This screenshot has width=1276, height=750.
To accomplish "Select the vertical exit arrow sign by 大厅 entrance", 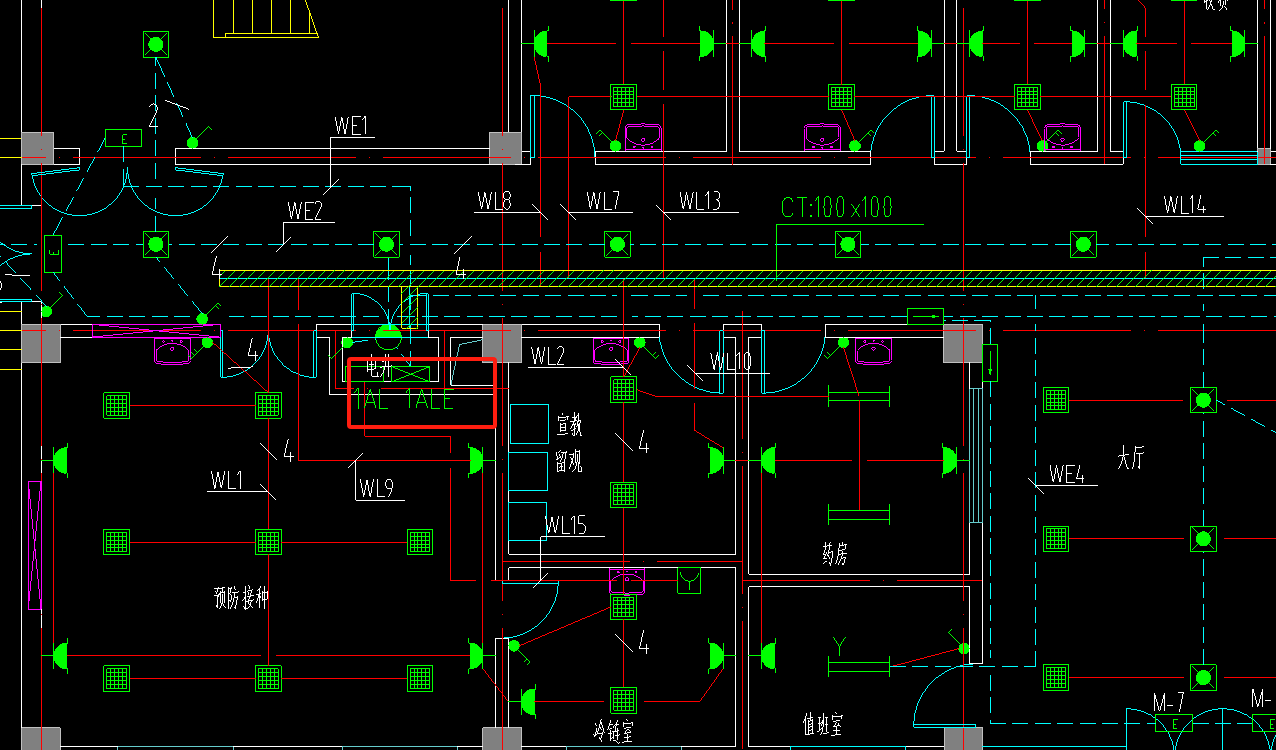I will point(989,362).
